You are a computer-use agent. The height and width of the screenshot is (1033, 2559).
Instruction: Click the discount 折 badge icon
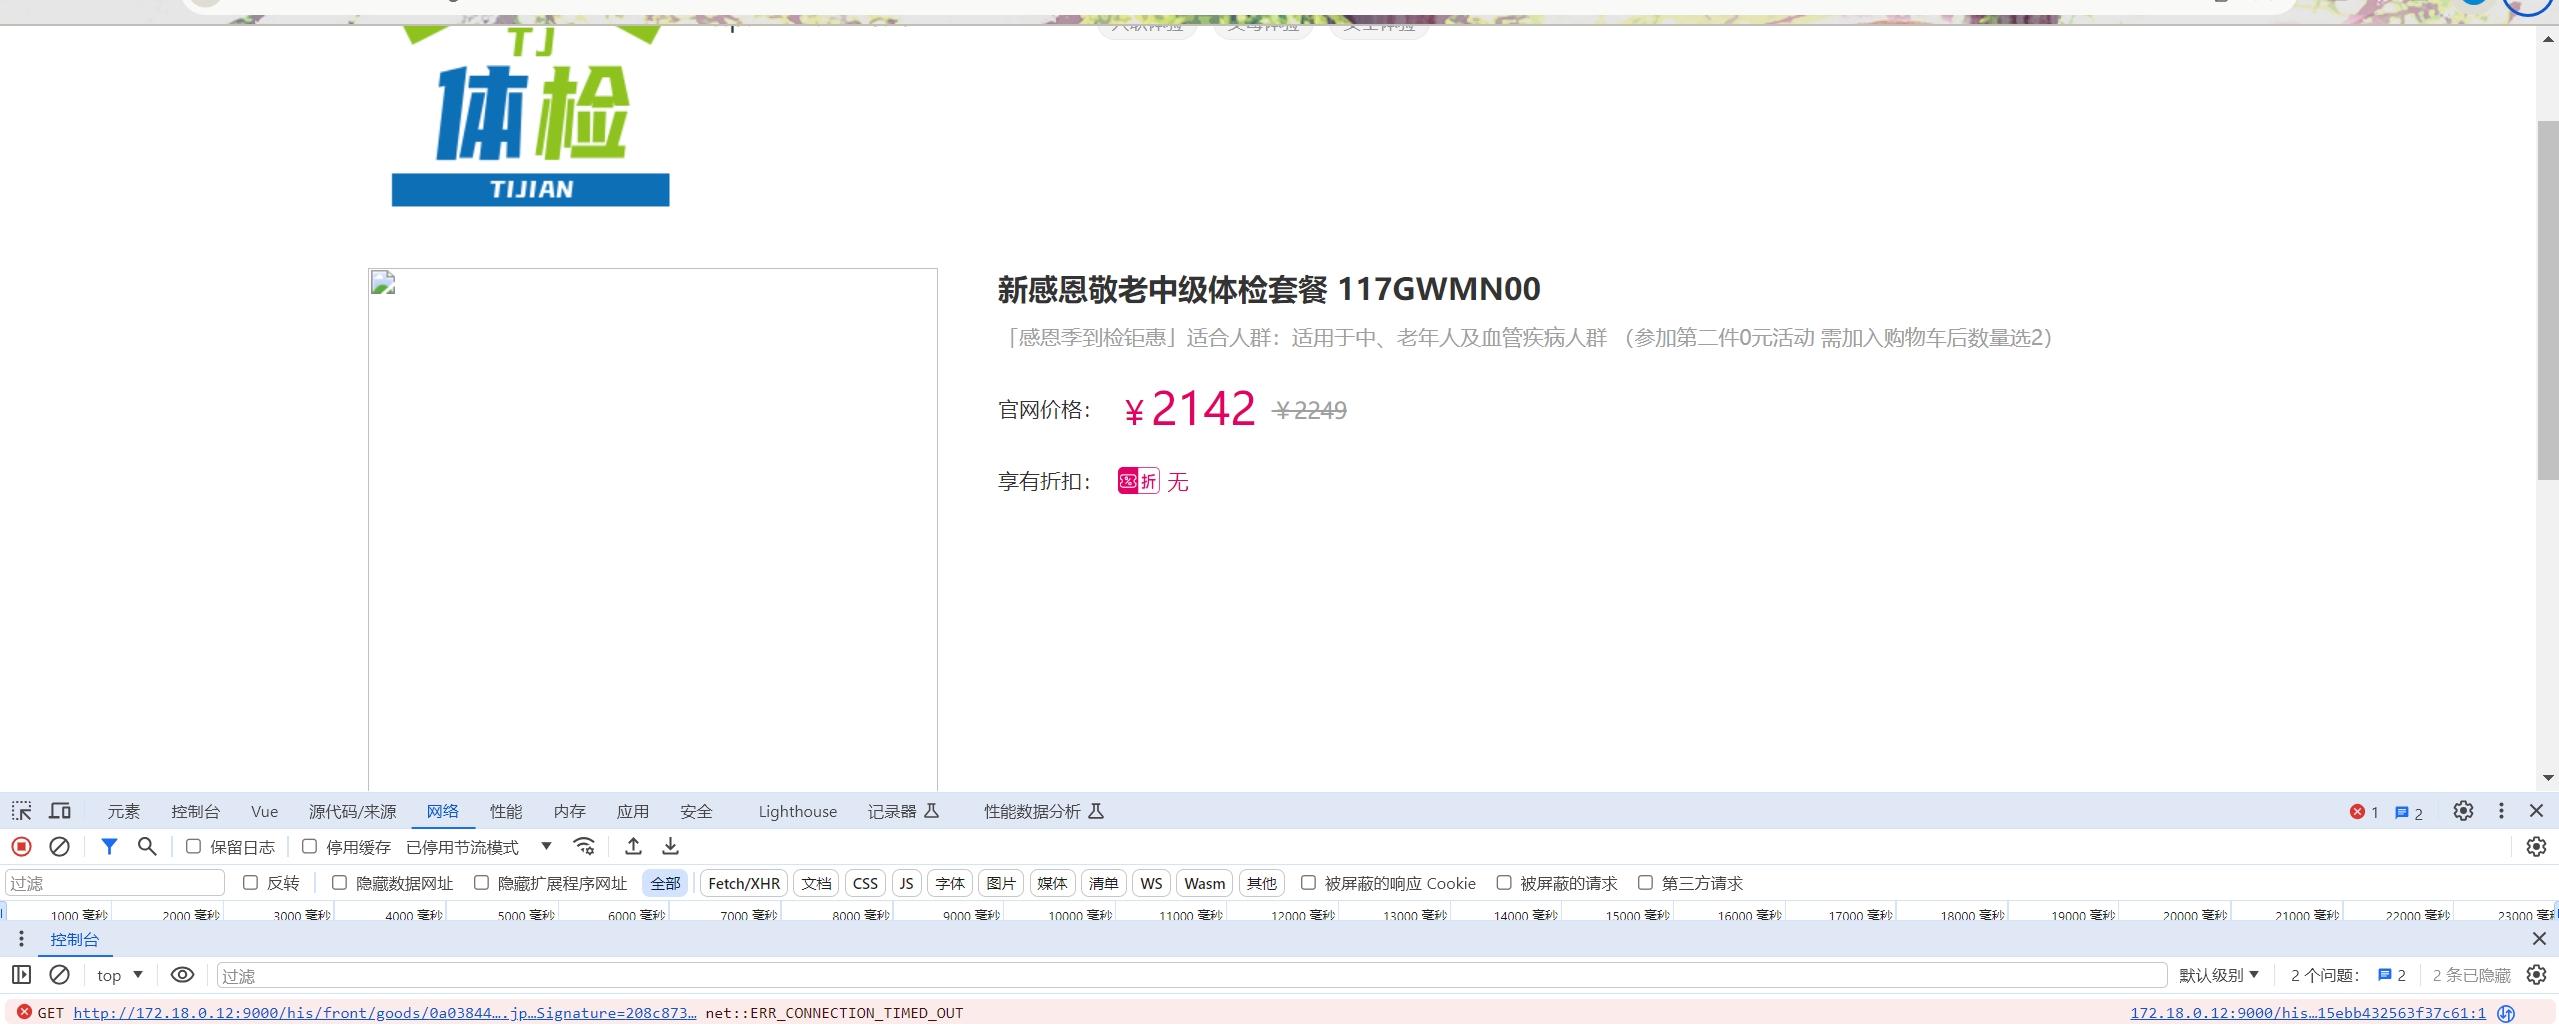(1139, 481)
